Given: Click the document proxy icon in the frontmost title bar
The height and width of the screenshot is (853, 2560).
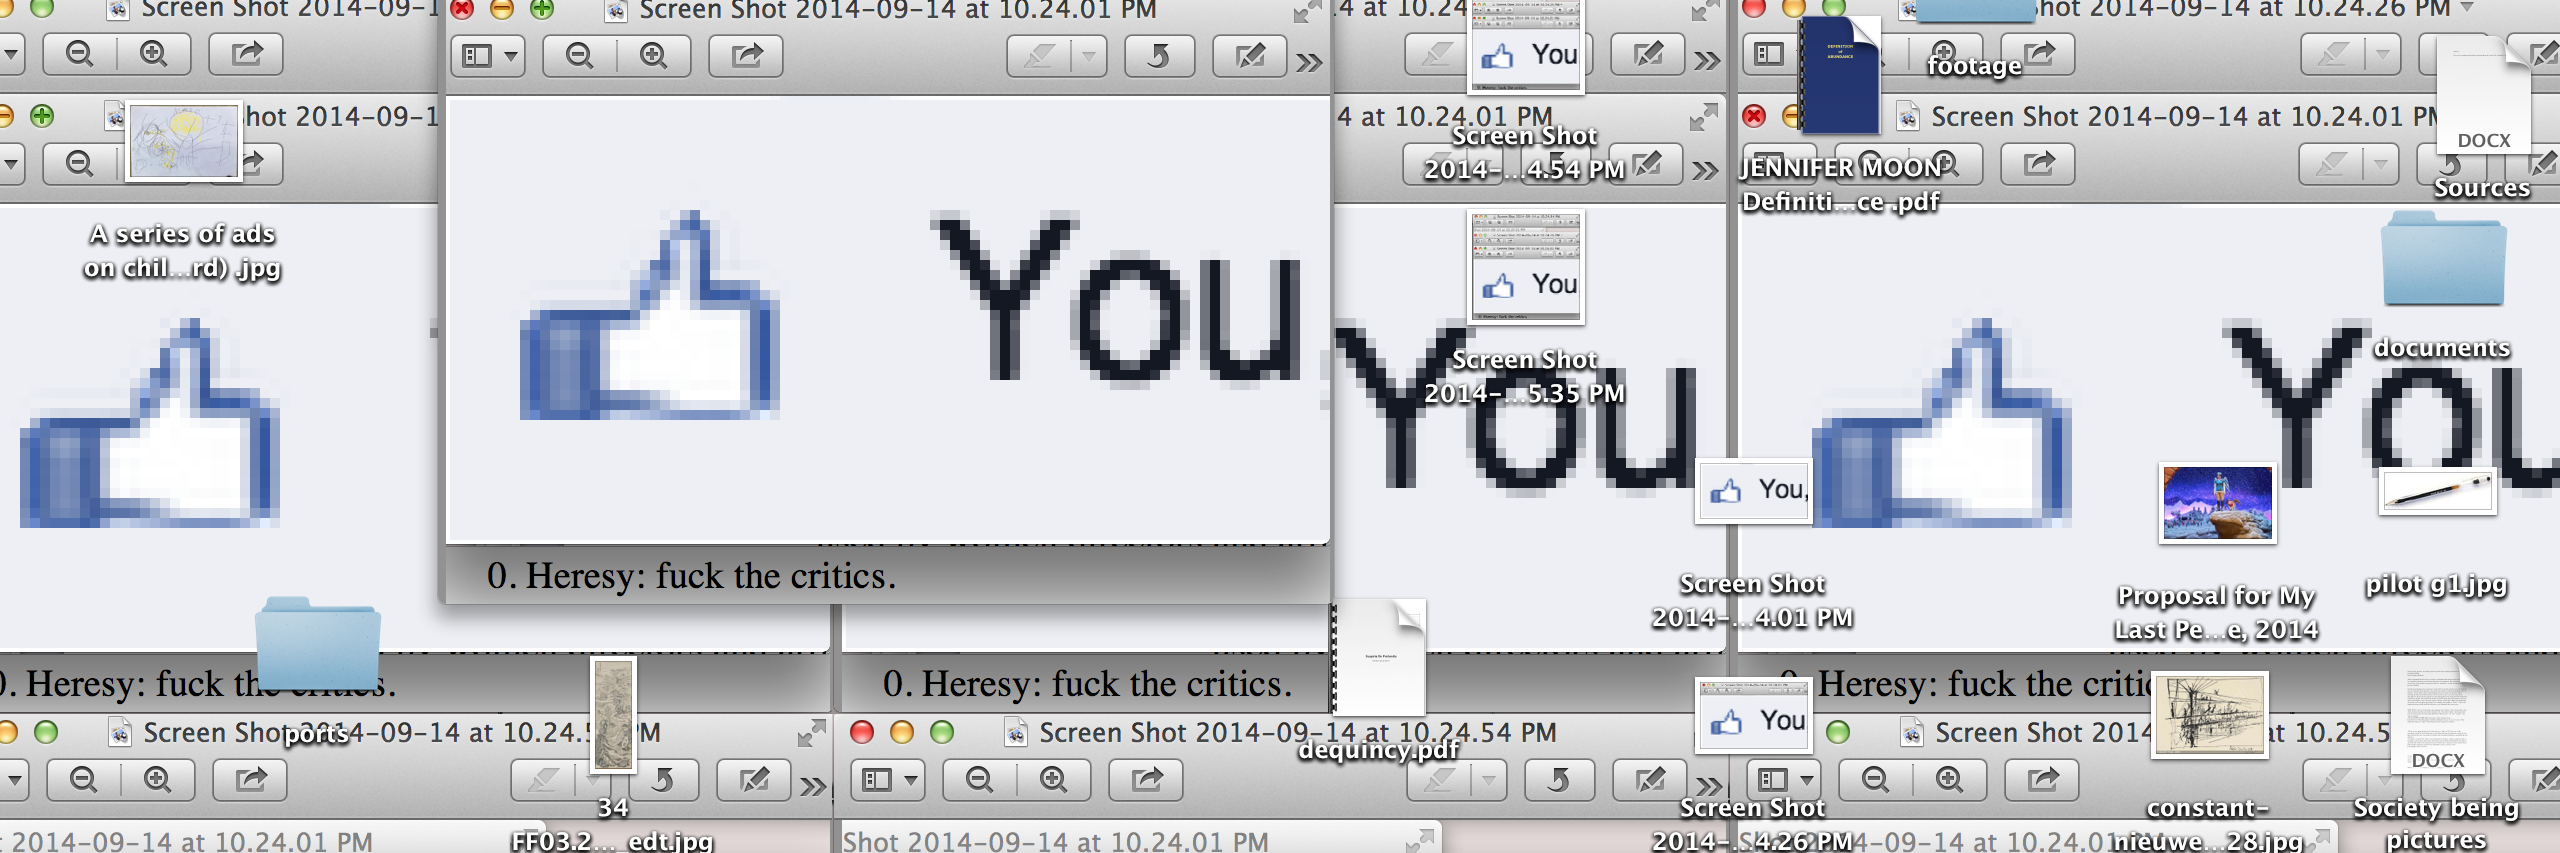Looking at the screenshot, I should 616,11.
